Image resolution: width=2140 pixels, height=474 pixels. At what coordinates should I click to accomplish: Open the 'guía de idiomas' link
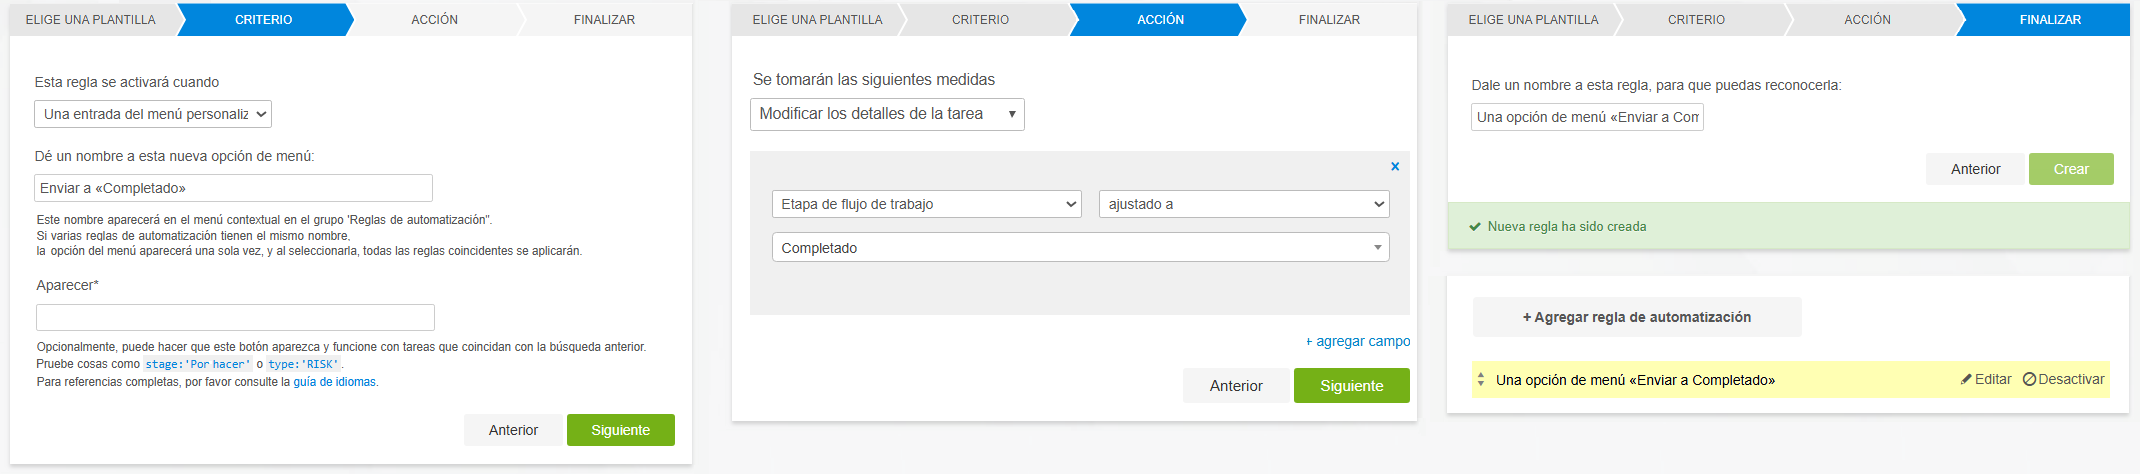[x=335, y=382]
